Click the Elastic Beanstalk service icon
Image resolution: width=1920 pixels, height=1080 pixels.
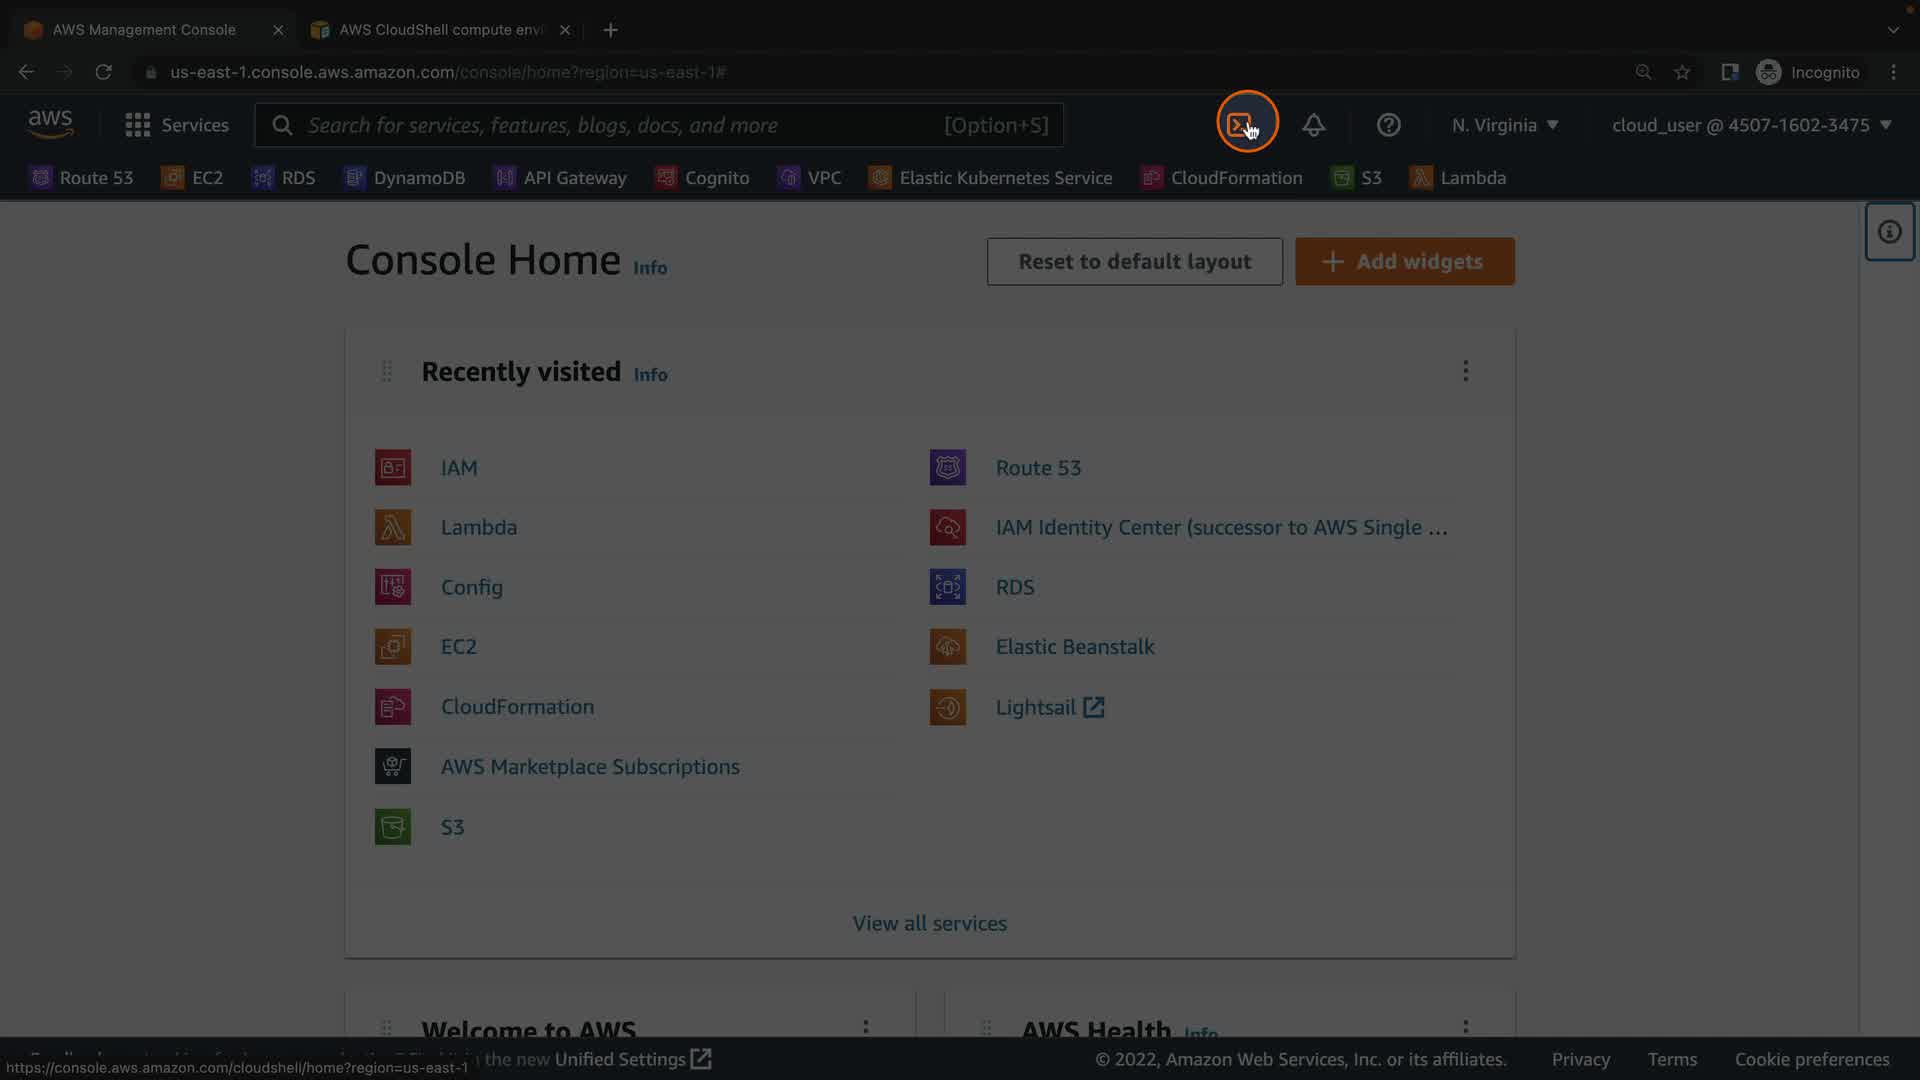coord(947,647)
